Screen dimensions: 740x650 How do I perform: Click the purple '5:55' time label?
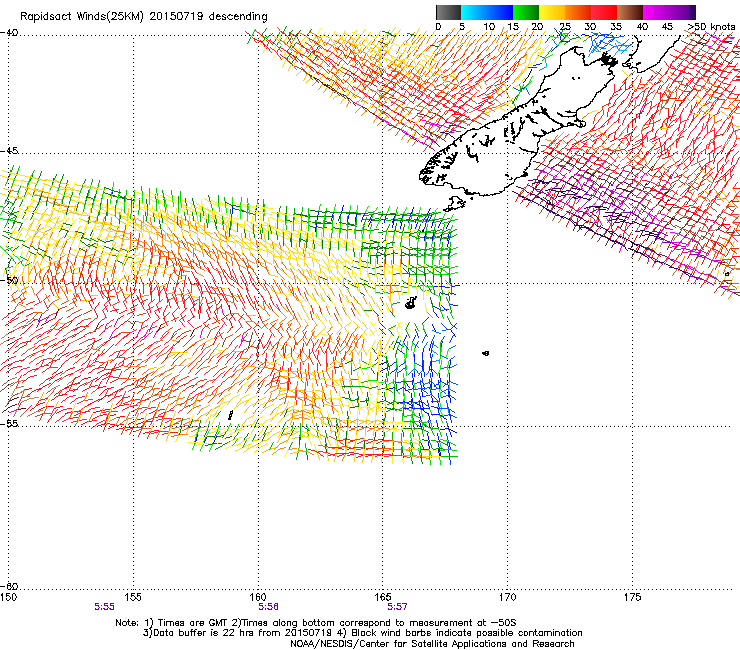coord(104,607)
